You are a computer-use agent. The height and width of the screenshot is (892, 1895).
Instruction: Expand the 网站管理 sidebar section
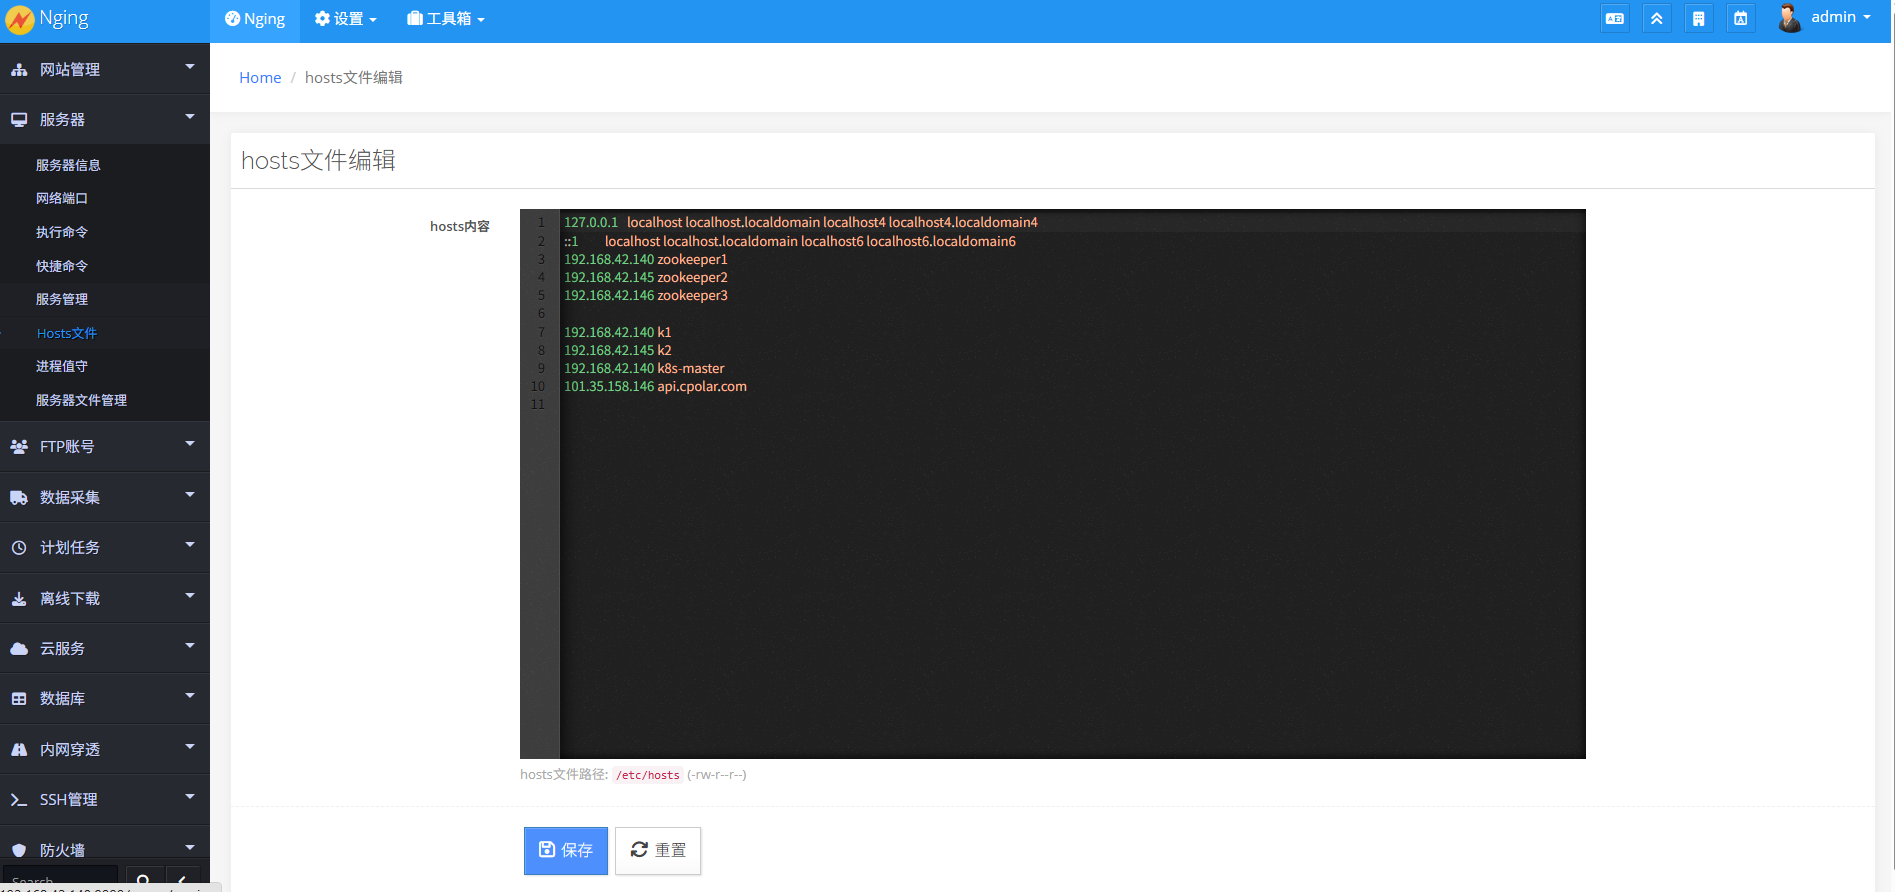[x=105, y=69]
